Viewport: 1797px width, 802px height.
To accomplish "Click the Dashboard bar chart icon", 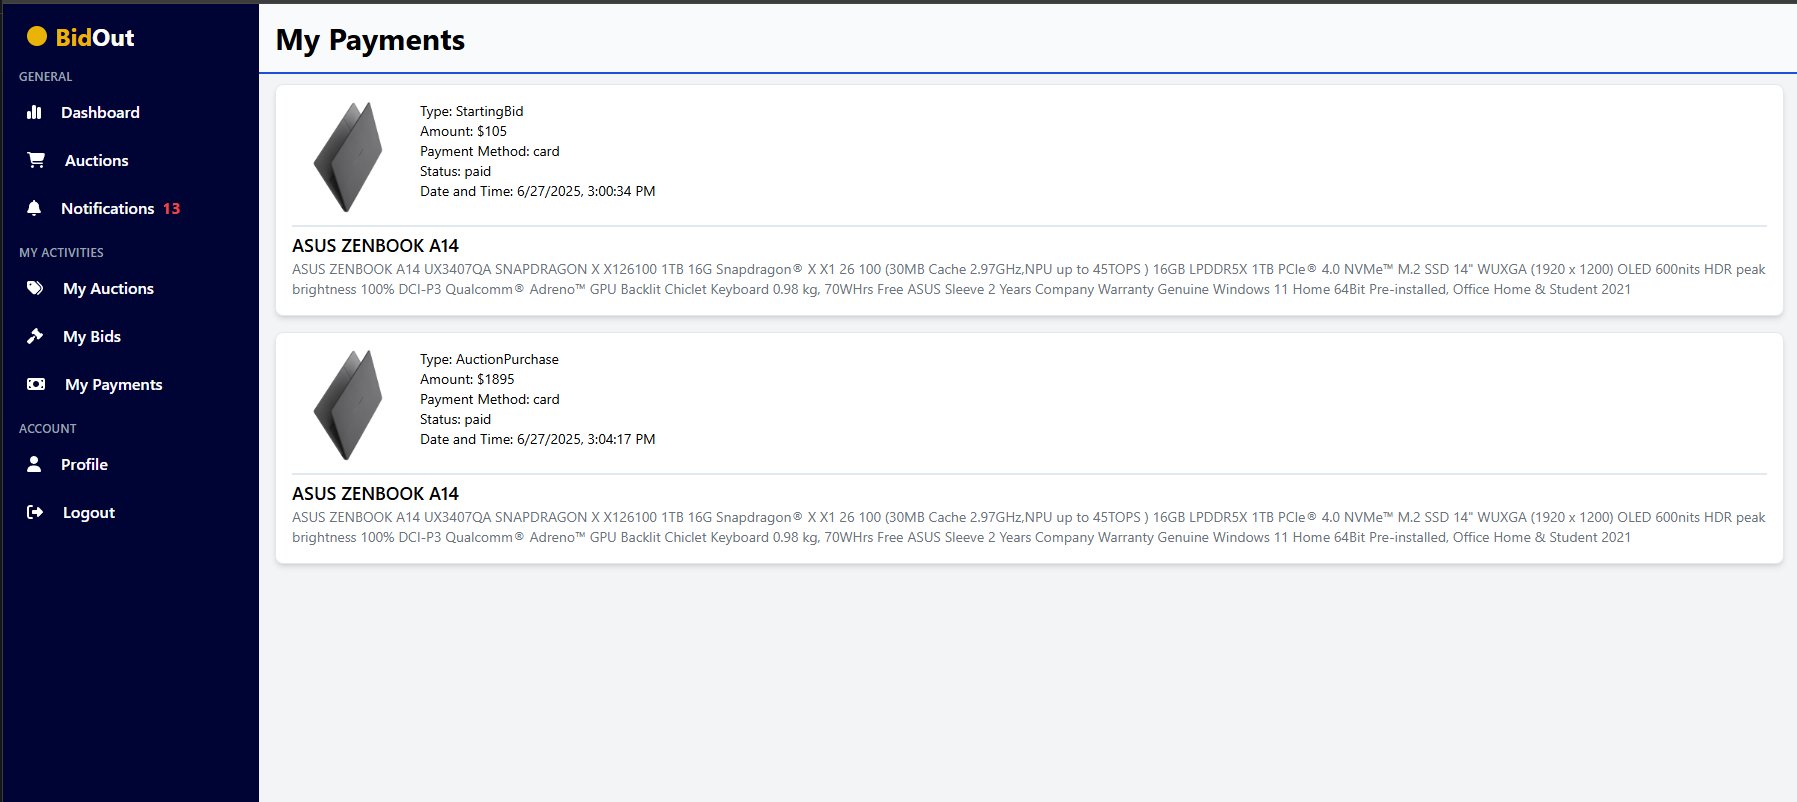I will [34, 112].
